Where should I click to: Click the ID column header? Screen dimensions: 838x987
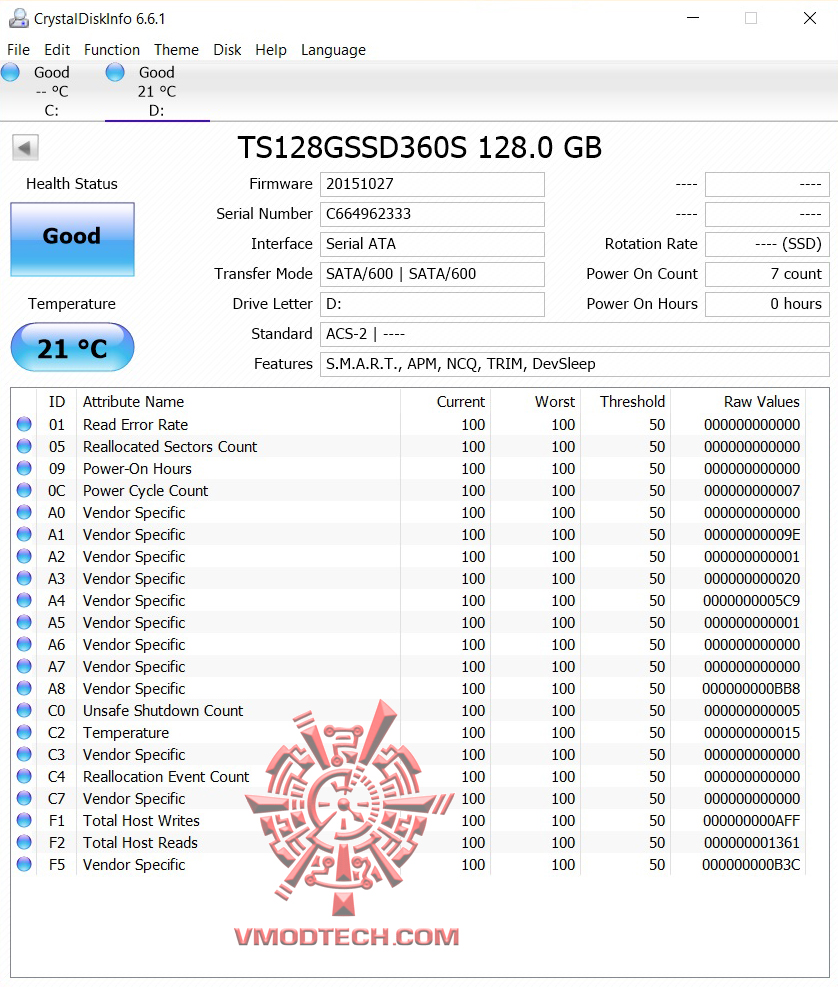57,402
